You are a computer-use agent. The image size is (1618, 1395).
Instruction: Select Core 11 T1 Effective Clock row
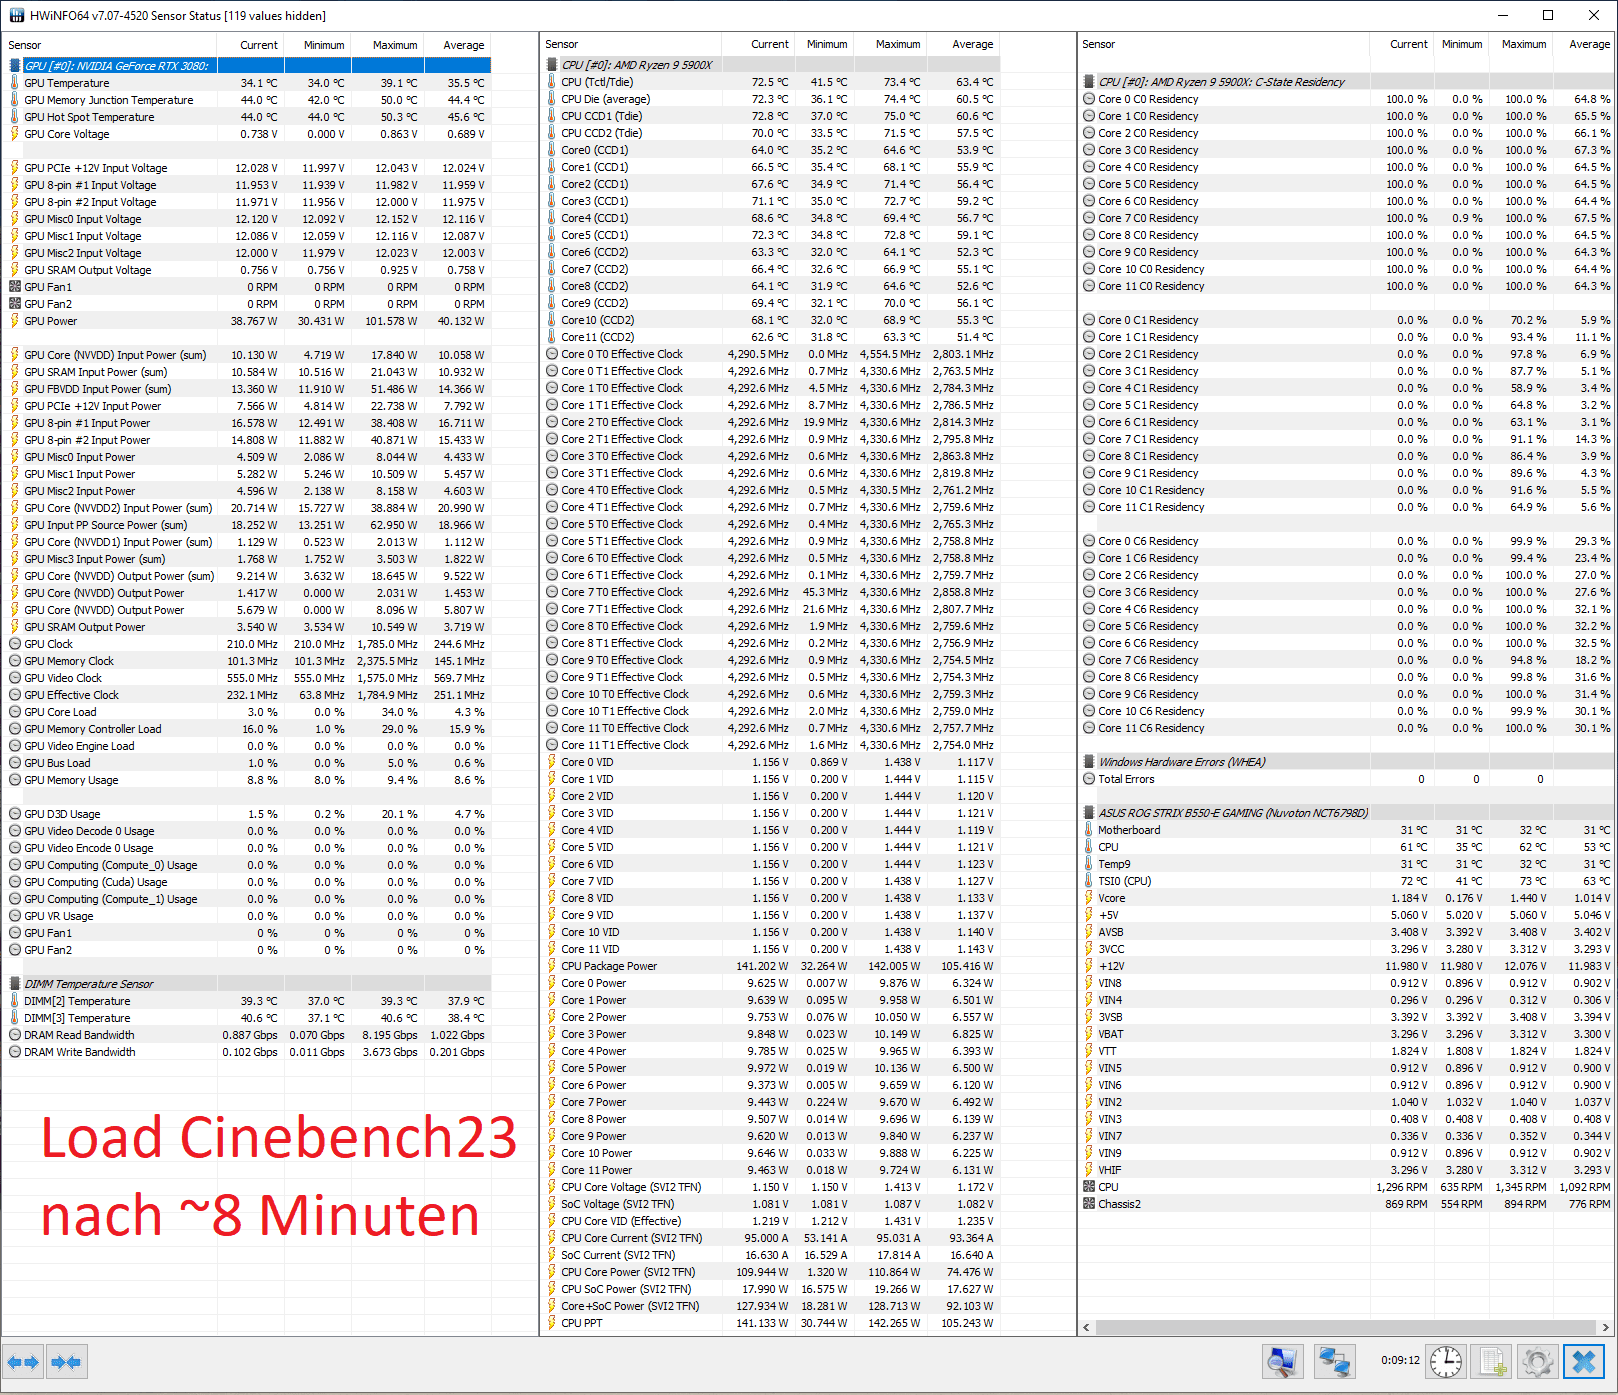pyautogui.click(x=772, y=745)
